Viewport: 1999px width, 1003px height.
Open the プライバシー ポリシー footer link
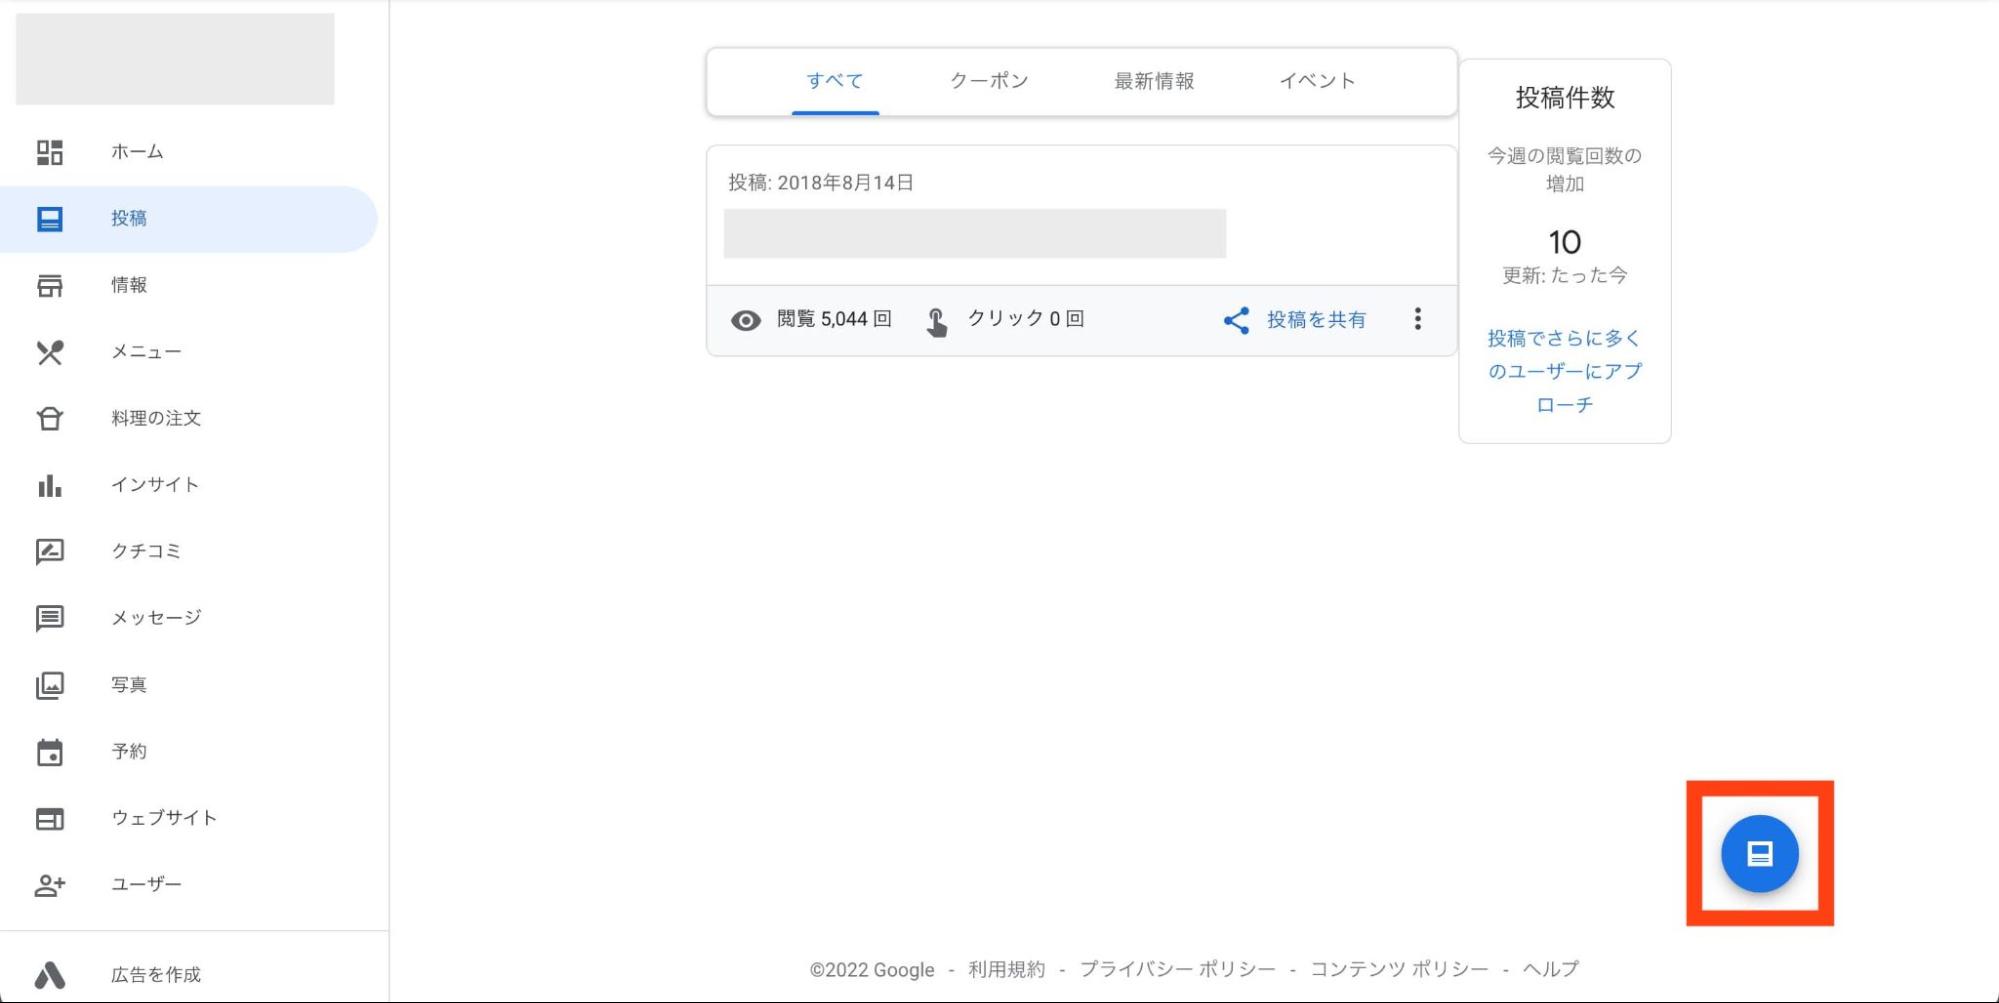[x=1177, y=969]
